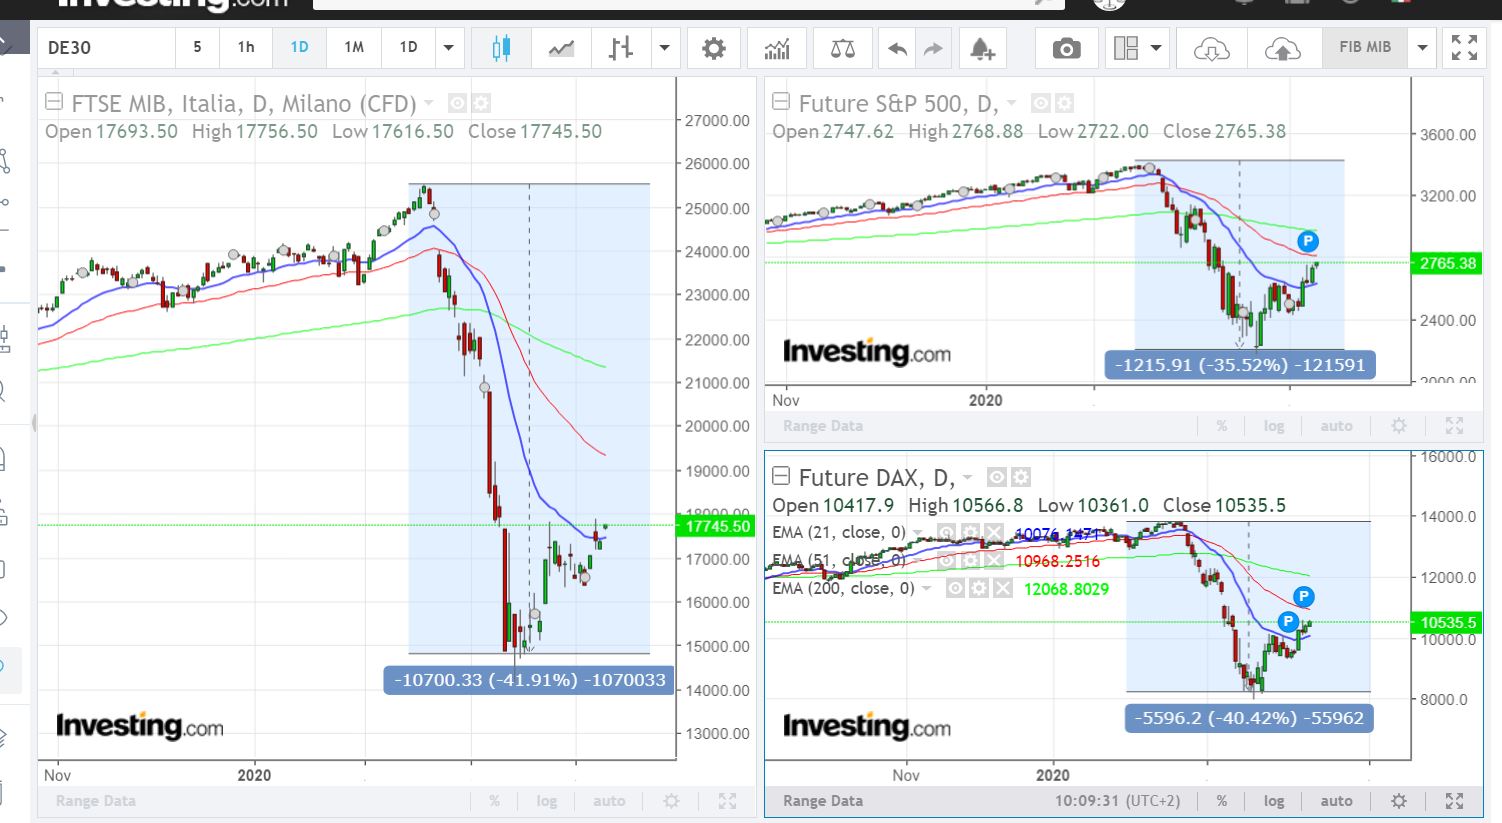Hide the EMA 51 indicator
This screenshot has width=1502, height=823.
point(945,561)
